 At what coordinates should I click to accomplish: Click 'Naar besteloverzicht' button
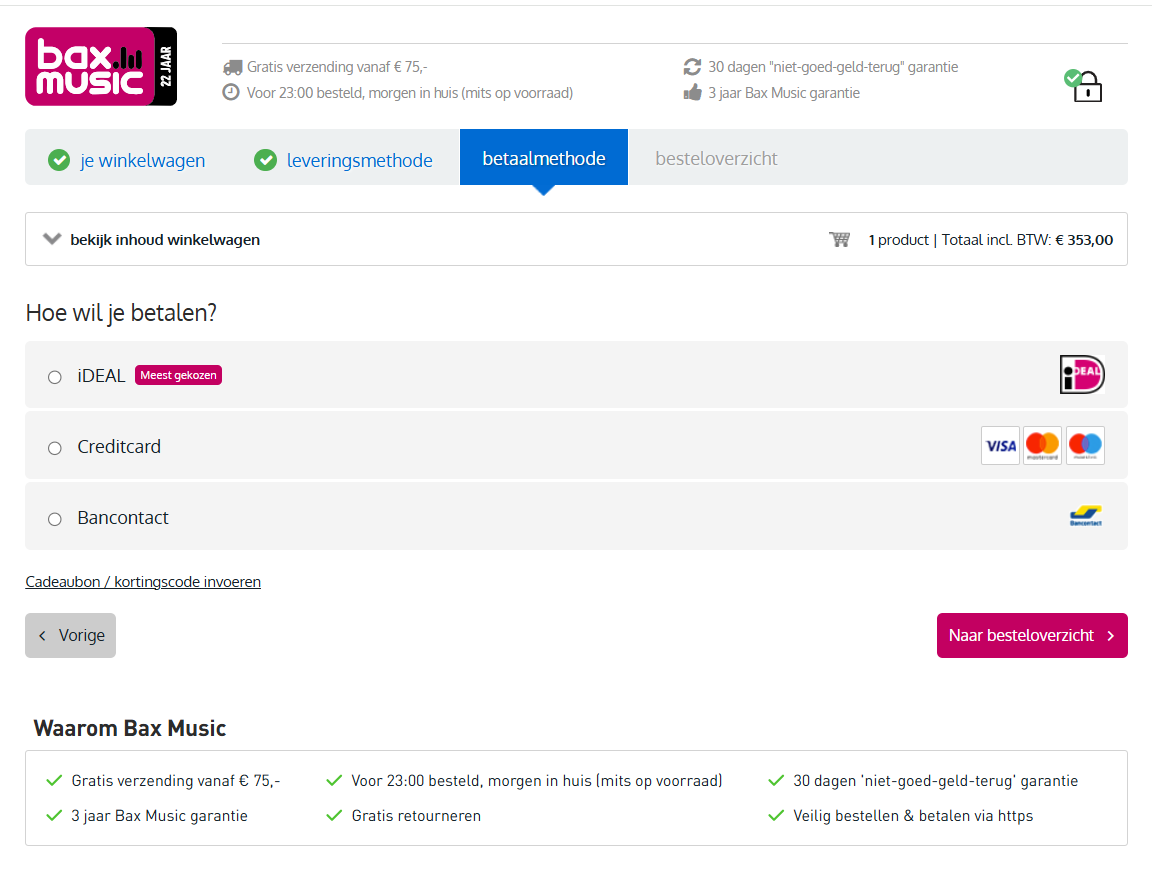1032,636
